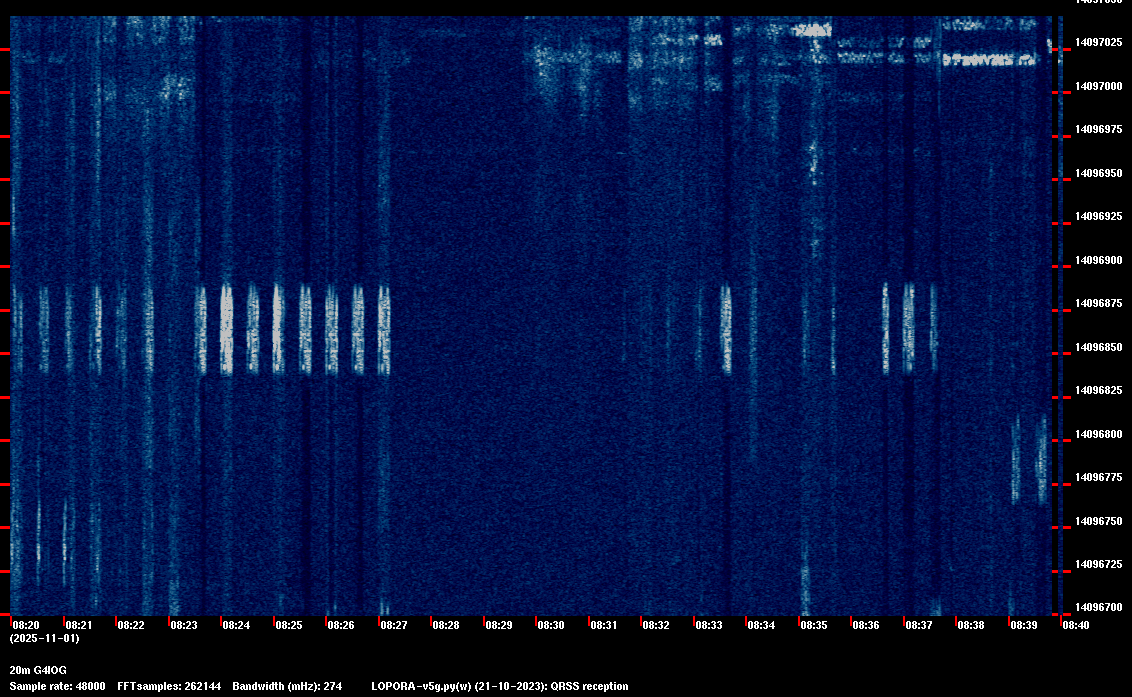Click the 08:27 time axis label
Image resolution: width=1132 pixels, height=697 pixels.
[x=393, y=625]
